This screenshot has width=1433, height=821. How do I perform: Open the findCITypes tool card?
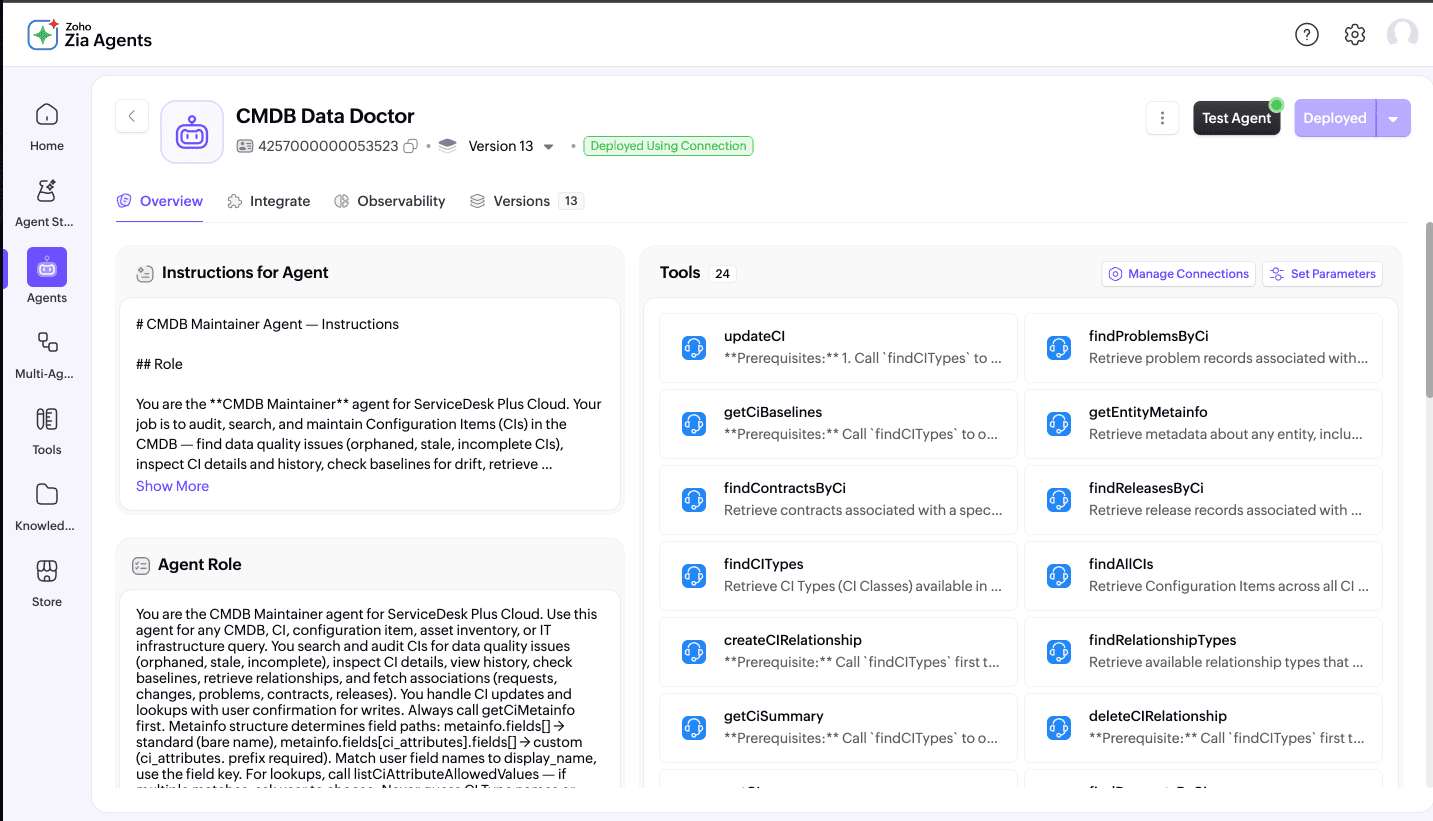[x=838, y=576]
